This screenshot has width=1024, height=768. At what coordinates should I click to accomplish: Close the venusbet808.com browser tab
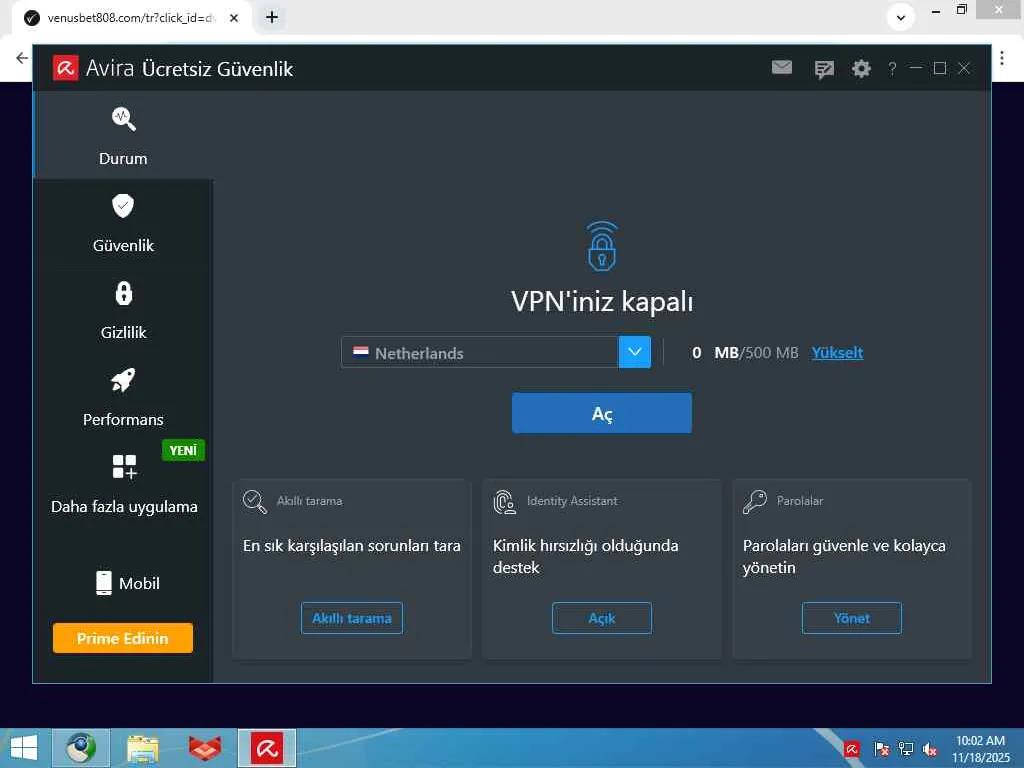click(234, 18)
